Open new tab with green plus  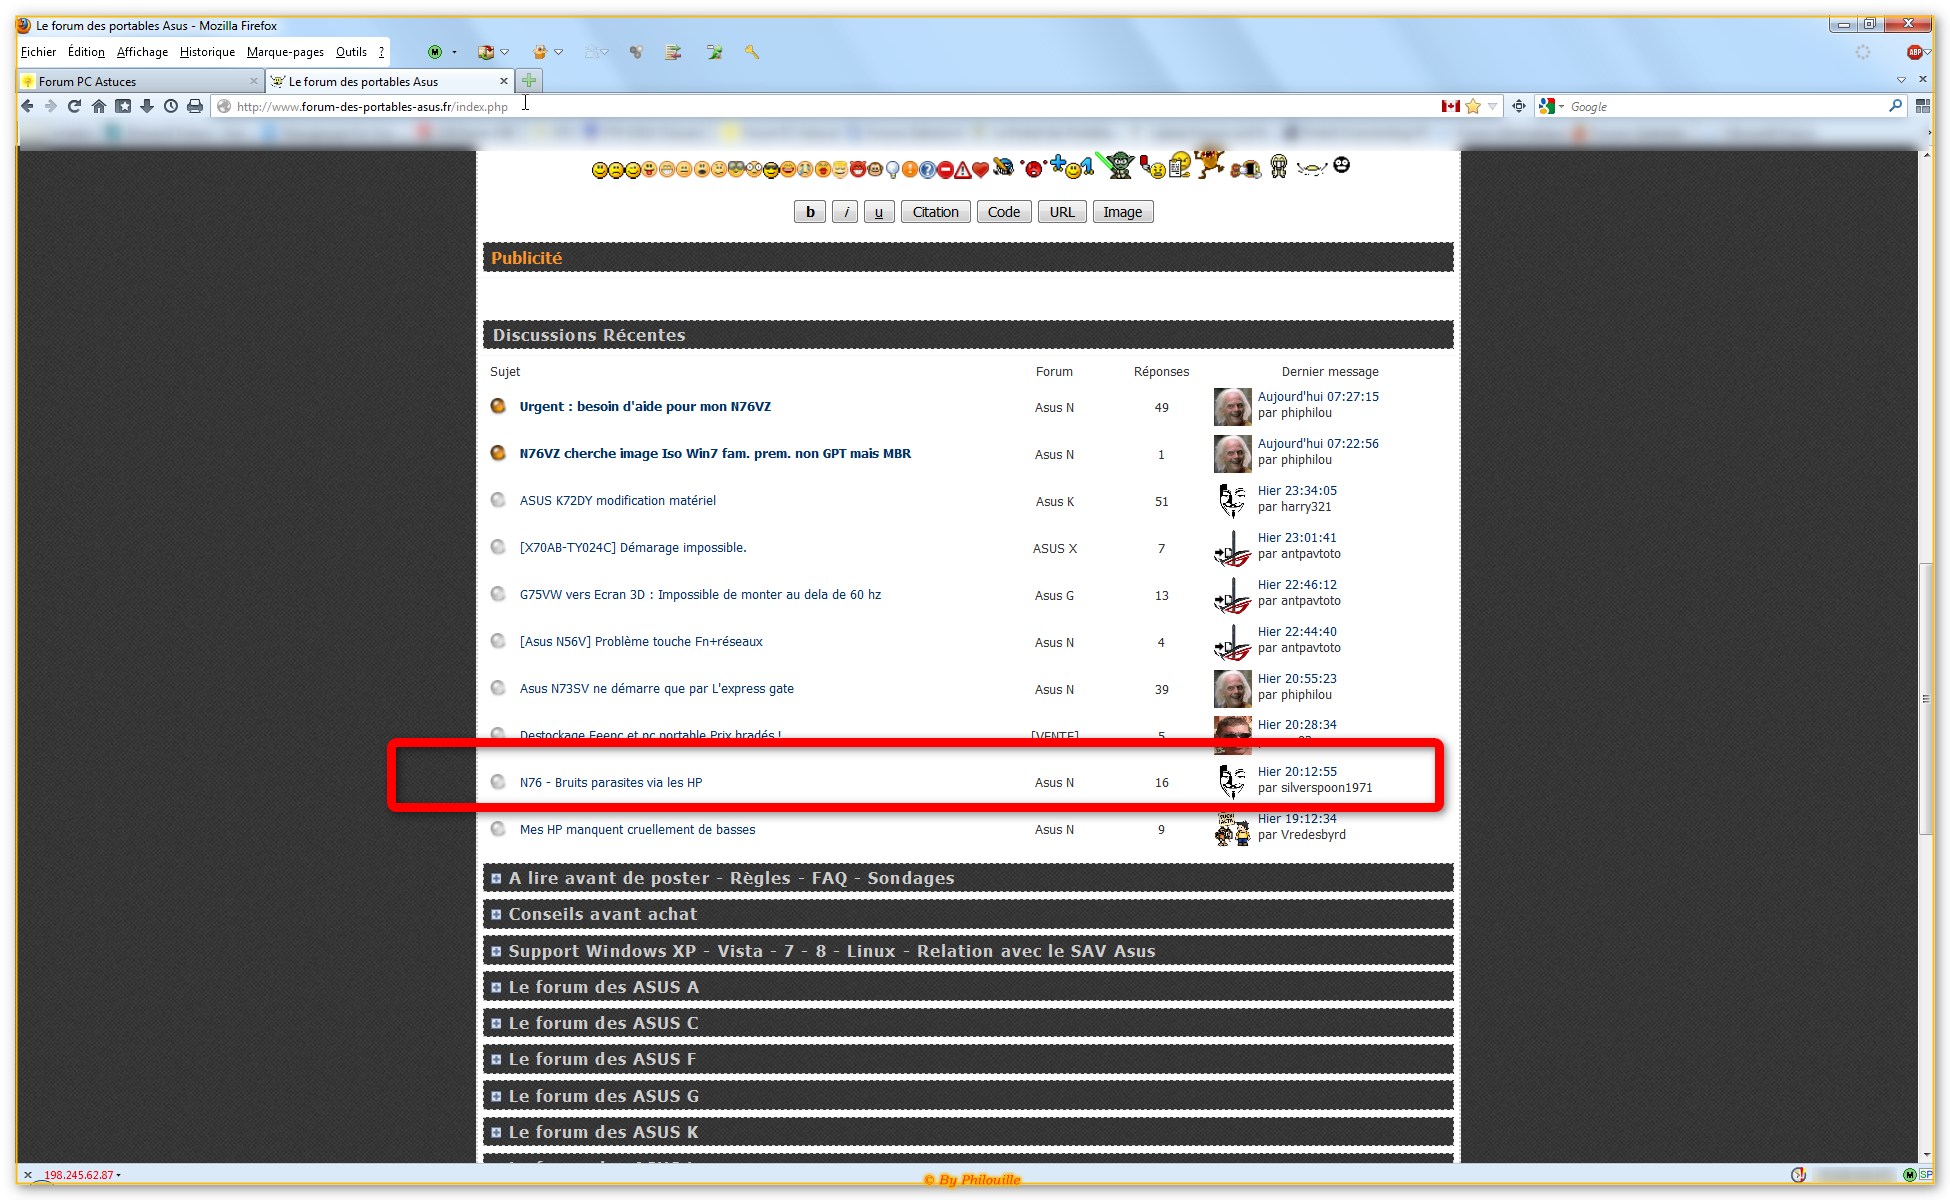click(529, 81)
